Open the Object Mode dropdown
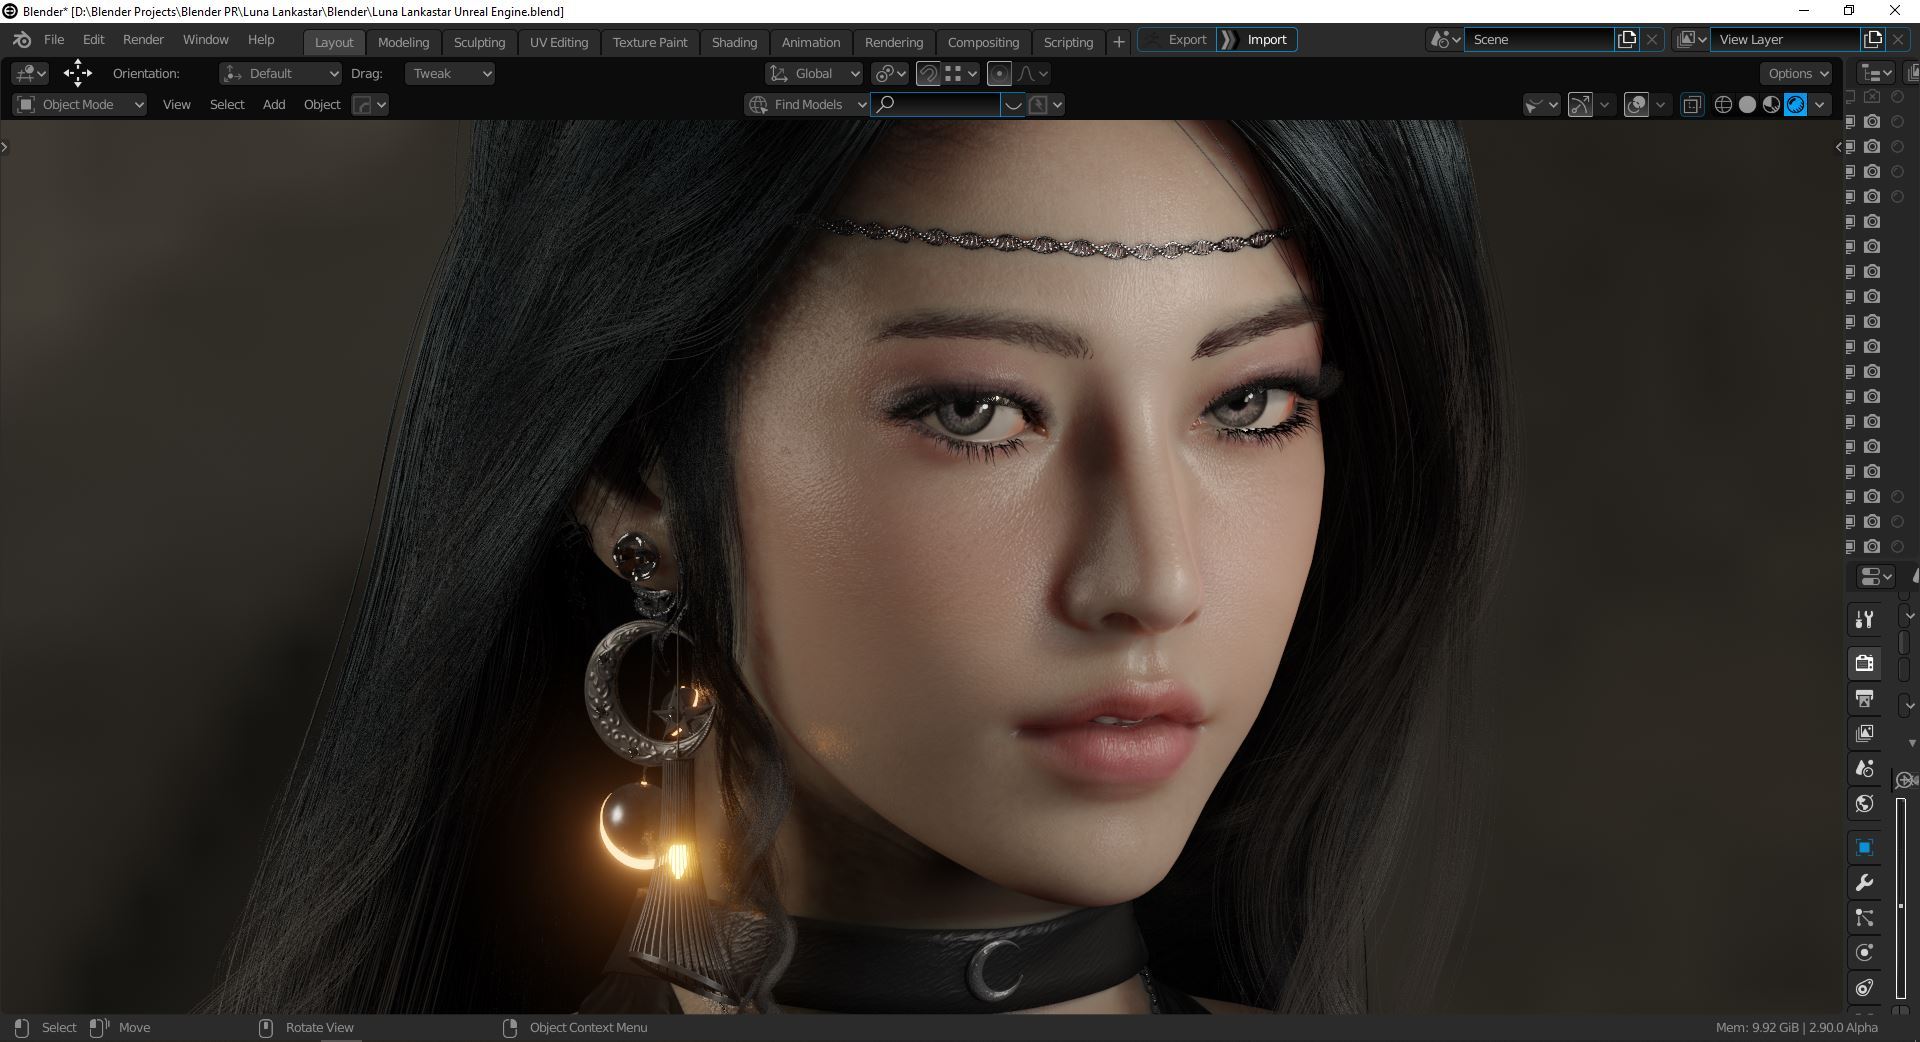The height and width of the screenshot is (1042, 1920). pos(81,105)
